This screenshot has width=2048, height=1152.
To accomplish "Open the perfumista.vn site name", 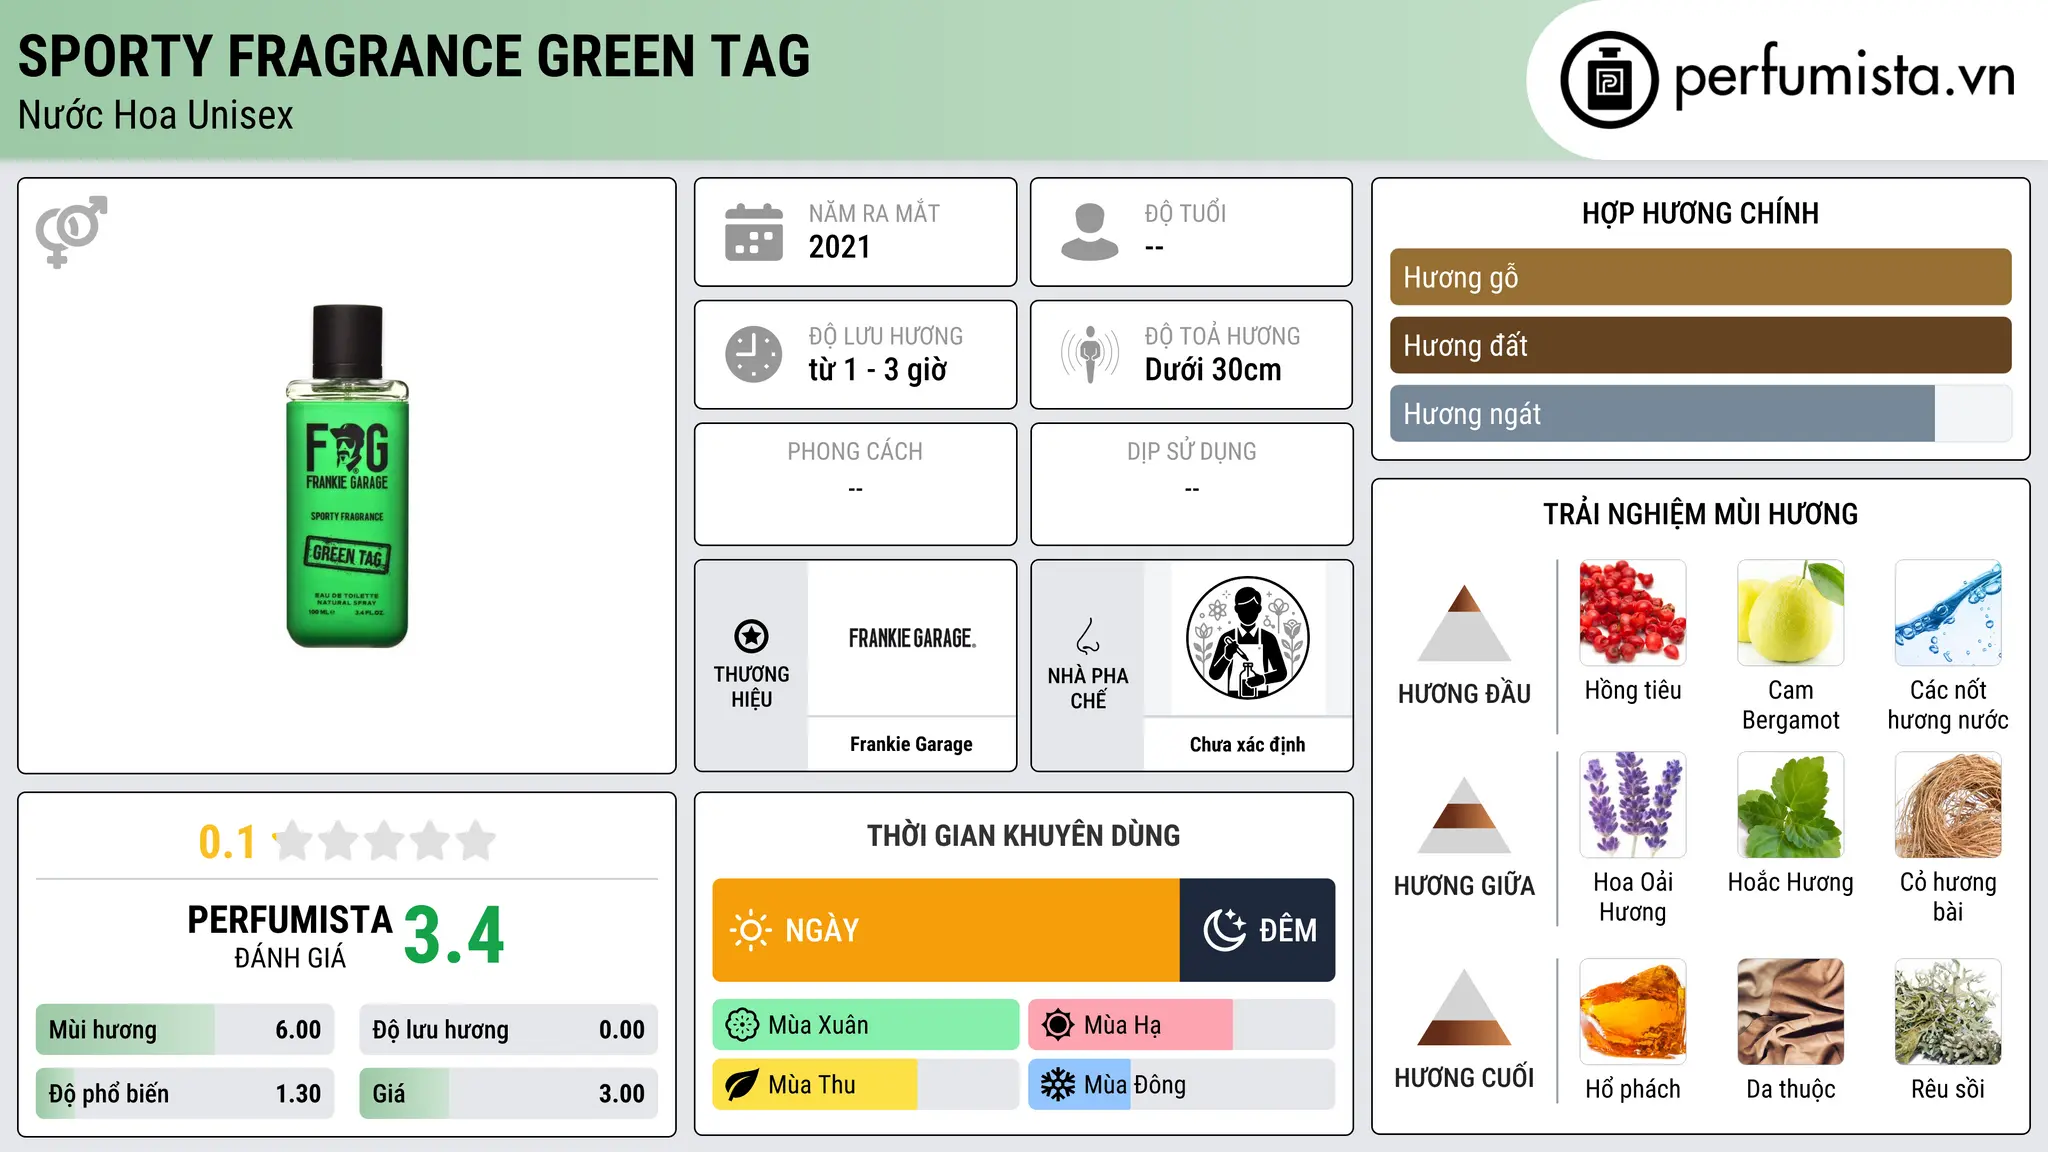I will click(1844, 76).
